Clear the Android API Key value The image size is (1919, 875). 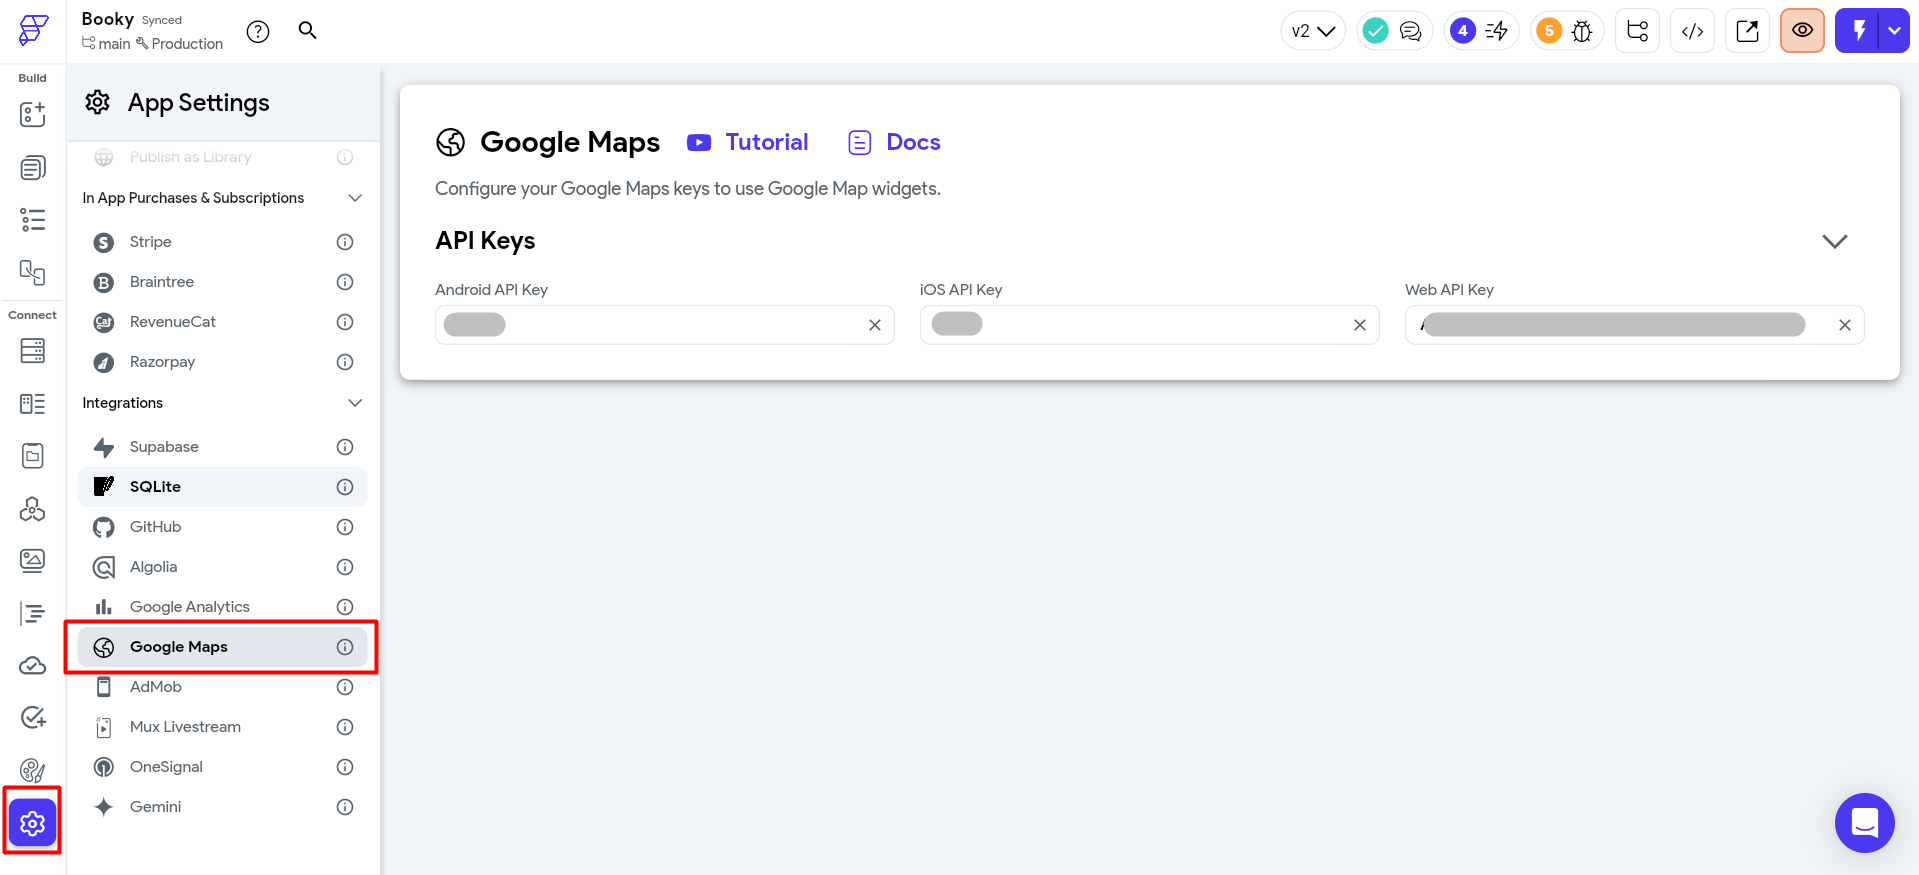(x=875, y=325)
